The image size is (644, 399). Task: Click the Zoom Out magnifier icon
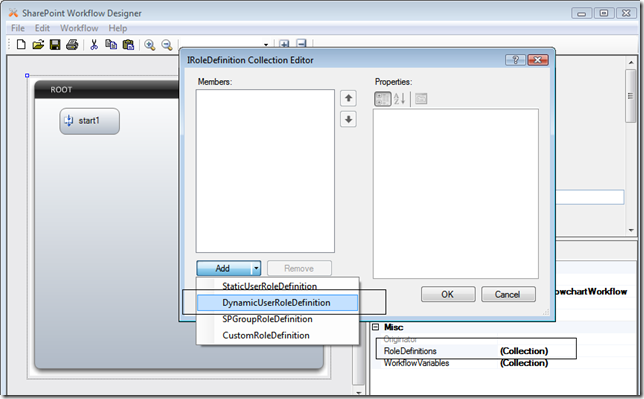point(167,45)
